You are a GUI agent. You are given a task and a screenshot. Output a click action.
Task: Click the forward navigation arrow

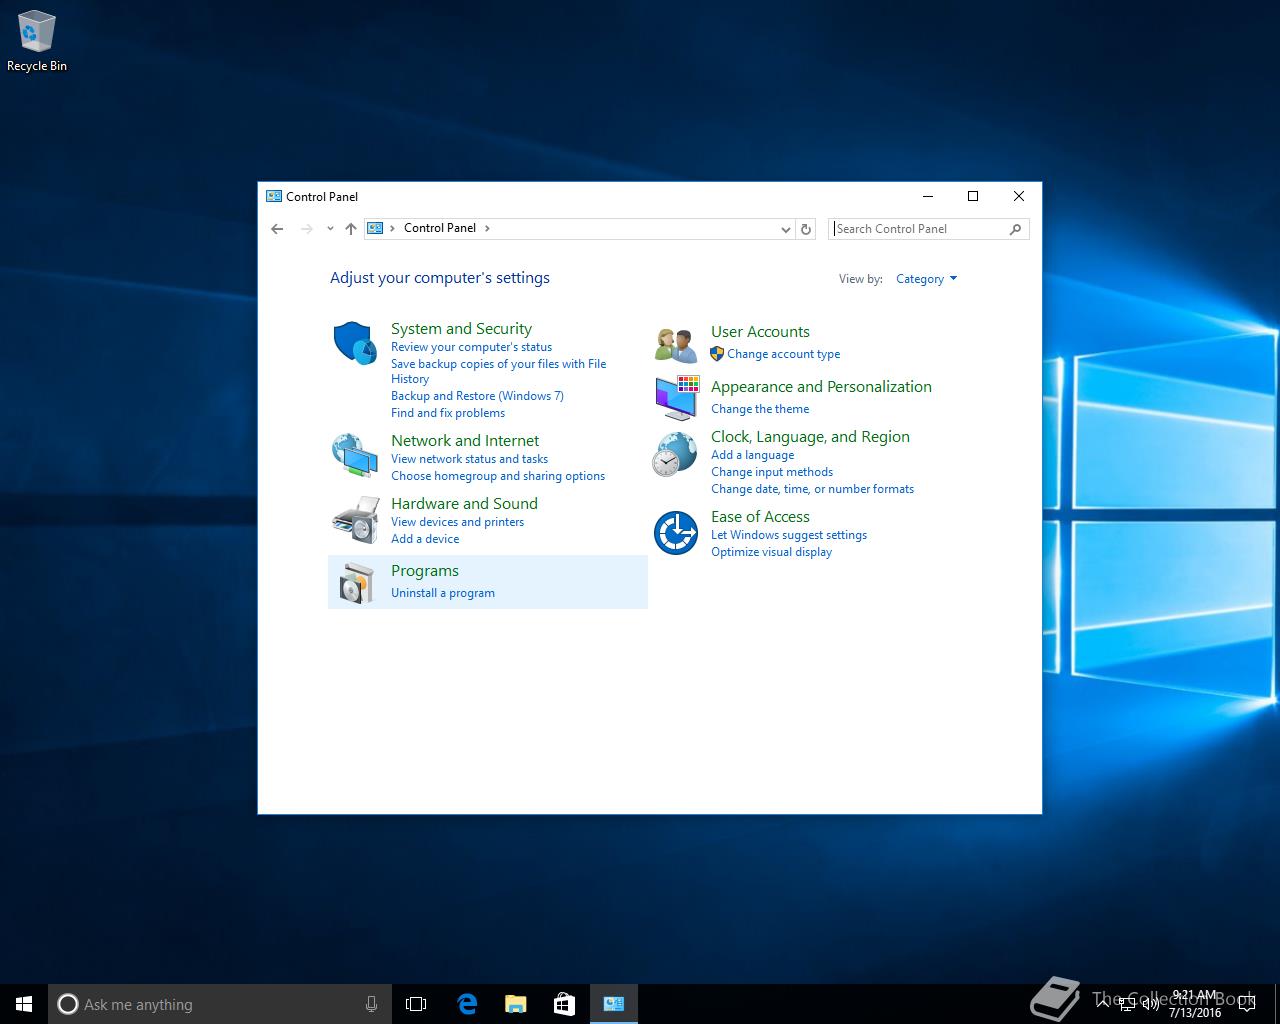point(306,229)
